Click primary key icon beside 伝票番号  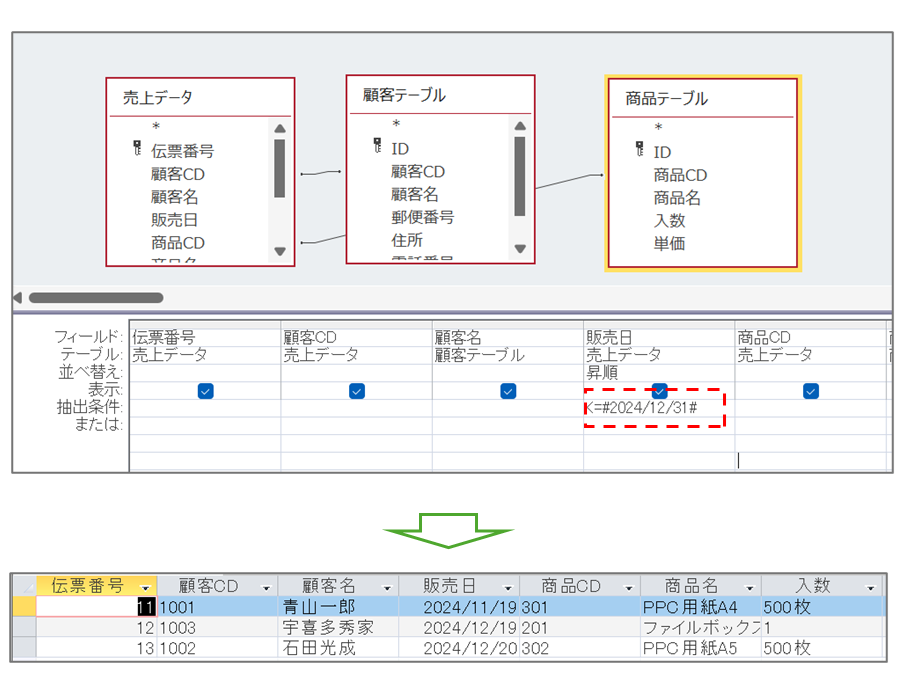[137, 149]
